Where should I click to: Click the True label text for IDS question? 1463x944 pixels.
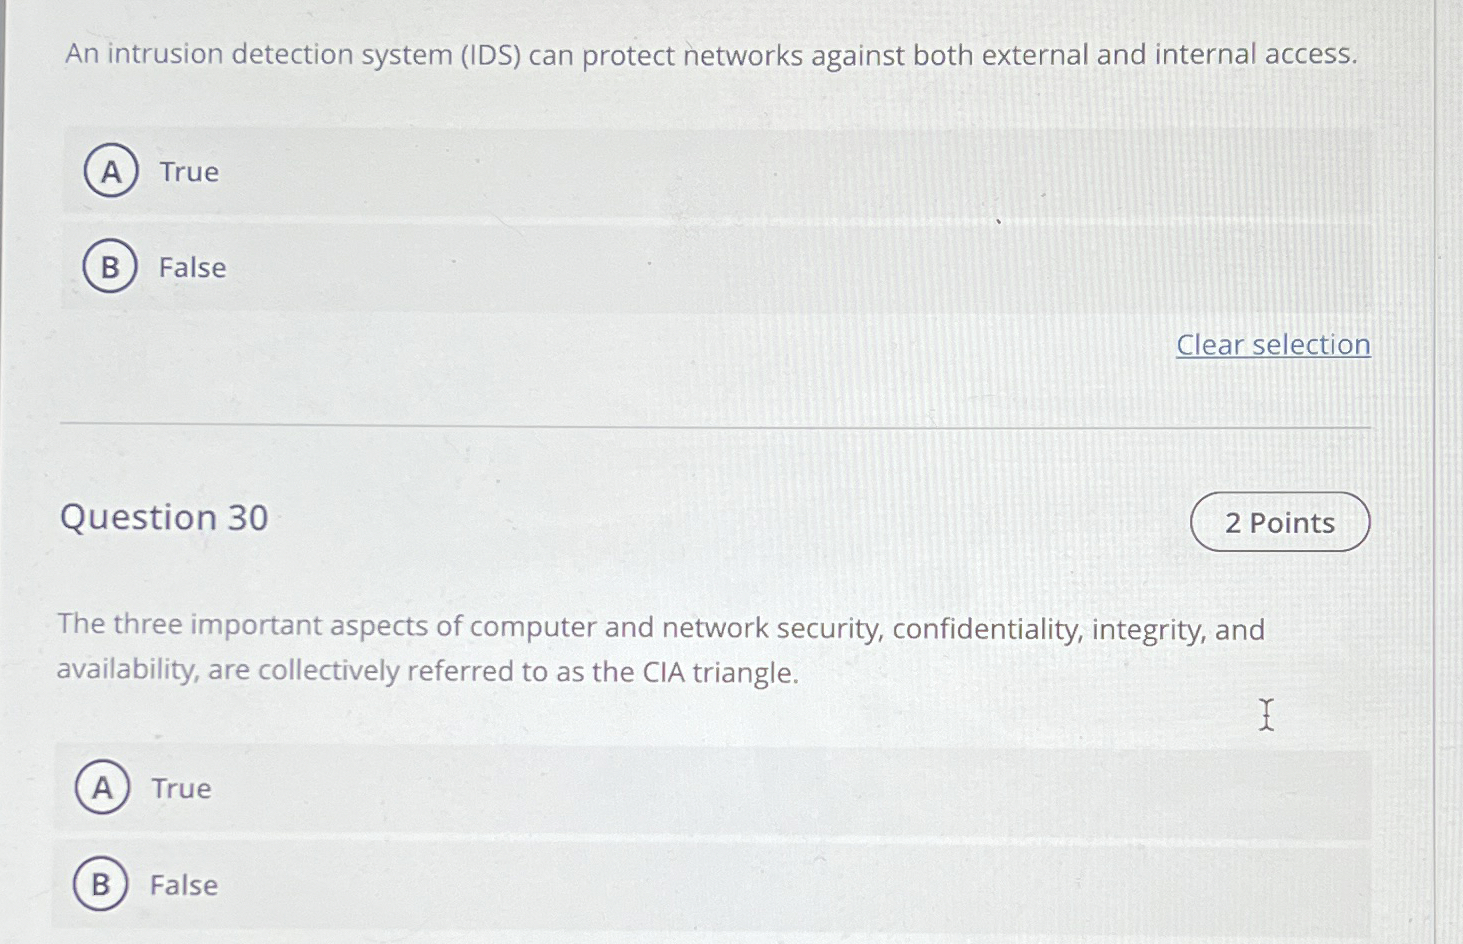point(186,171)
